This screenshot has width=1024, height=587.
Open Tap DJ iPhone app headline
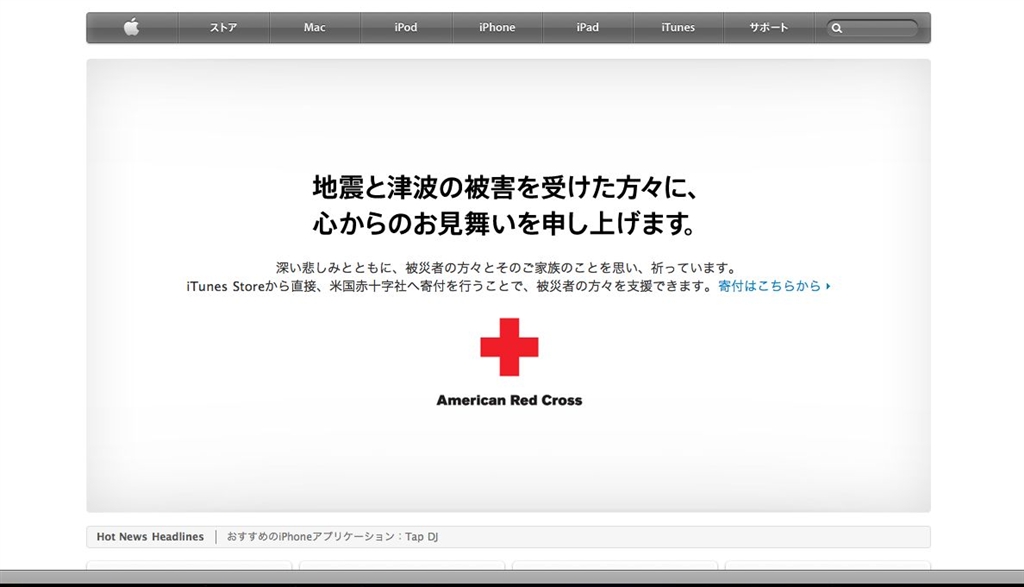pos(332,537)
